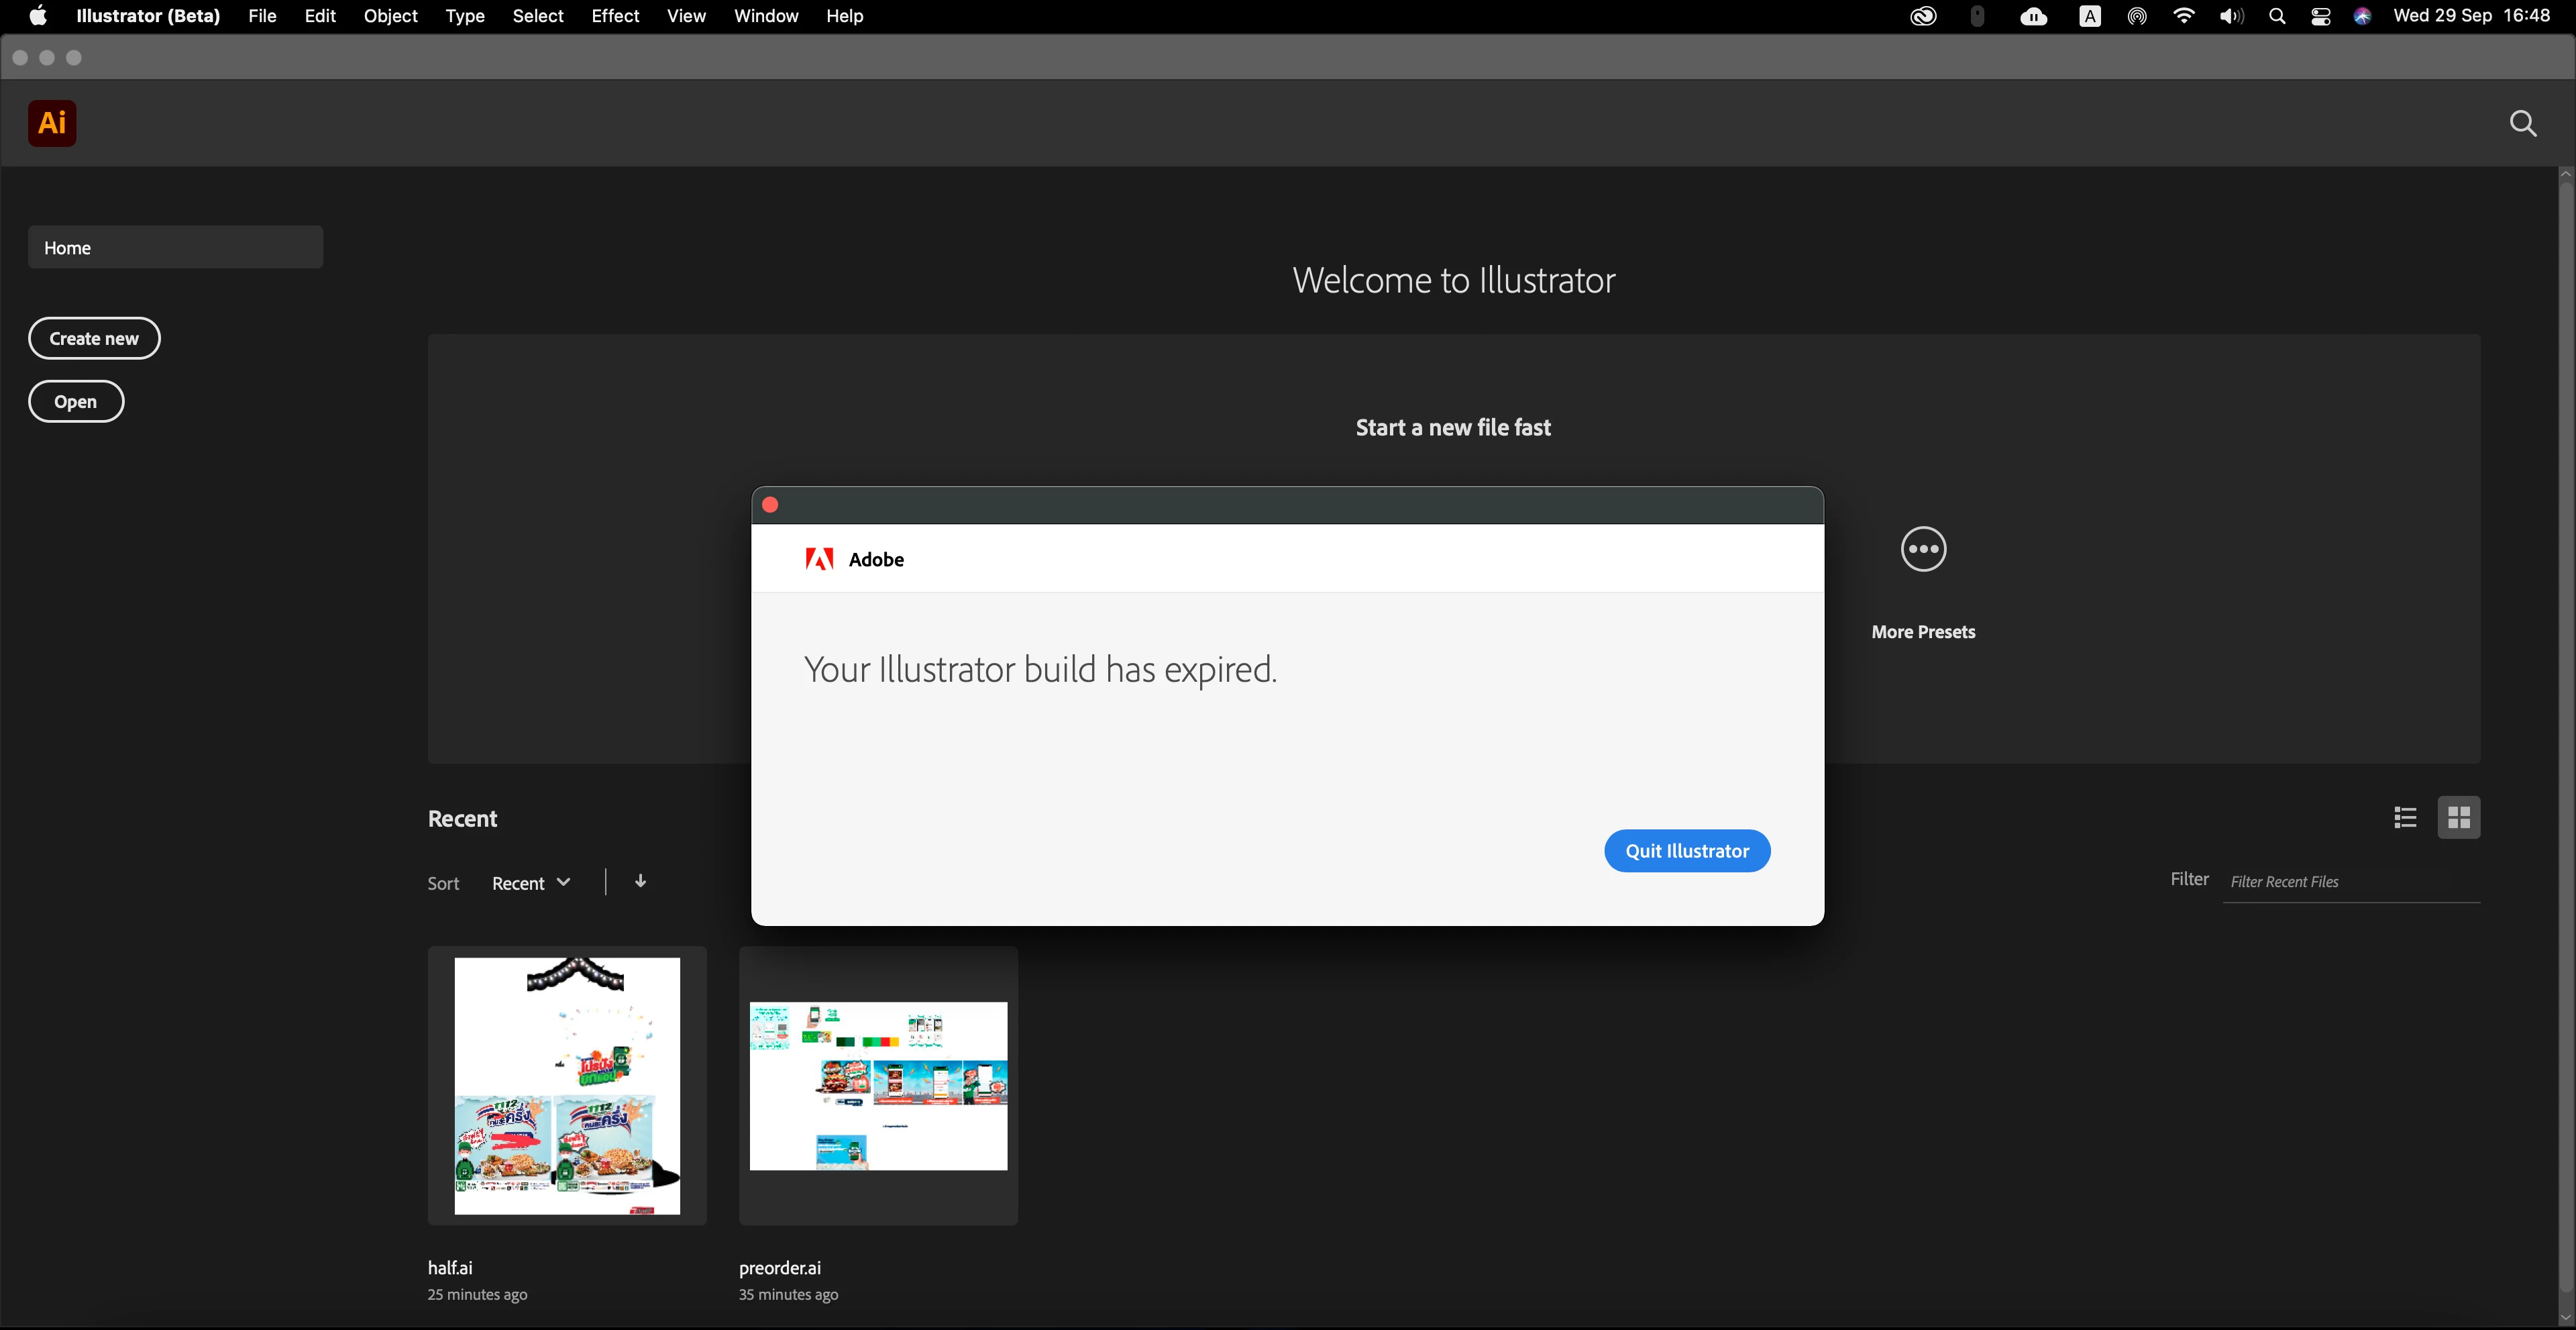Switch recent files to grid view
This screenshot has width=2576, height=1330.
[2458, 818]
